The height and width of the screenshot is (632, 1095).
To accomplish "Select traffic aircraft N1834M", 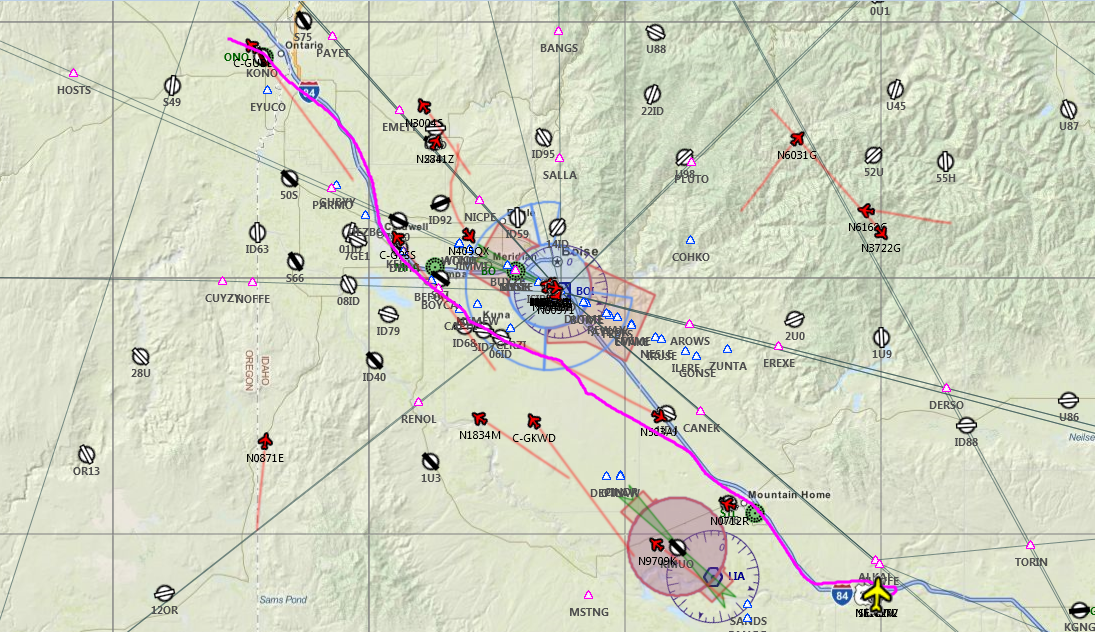I will point(479,418).
